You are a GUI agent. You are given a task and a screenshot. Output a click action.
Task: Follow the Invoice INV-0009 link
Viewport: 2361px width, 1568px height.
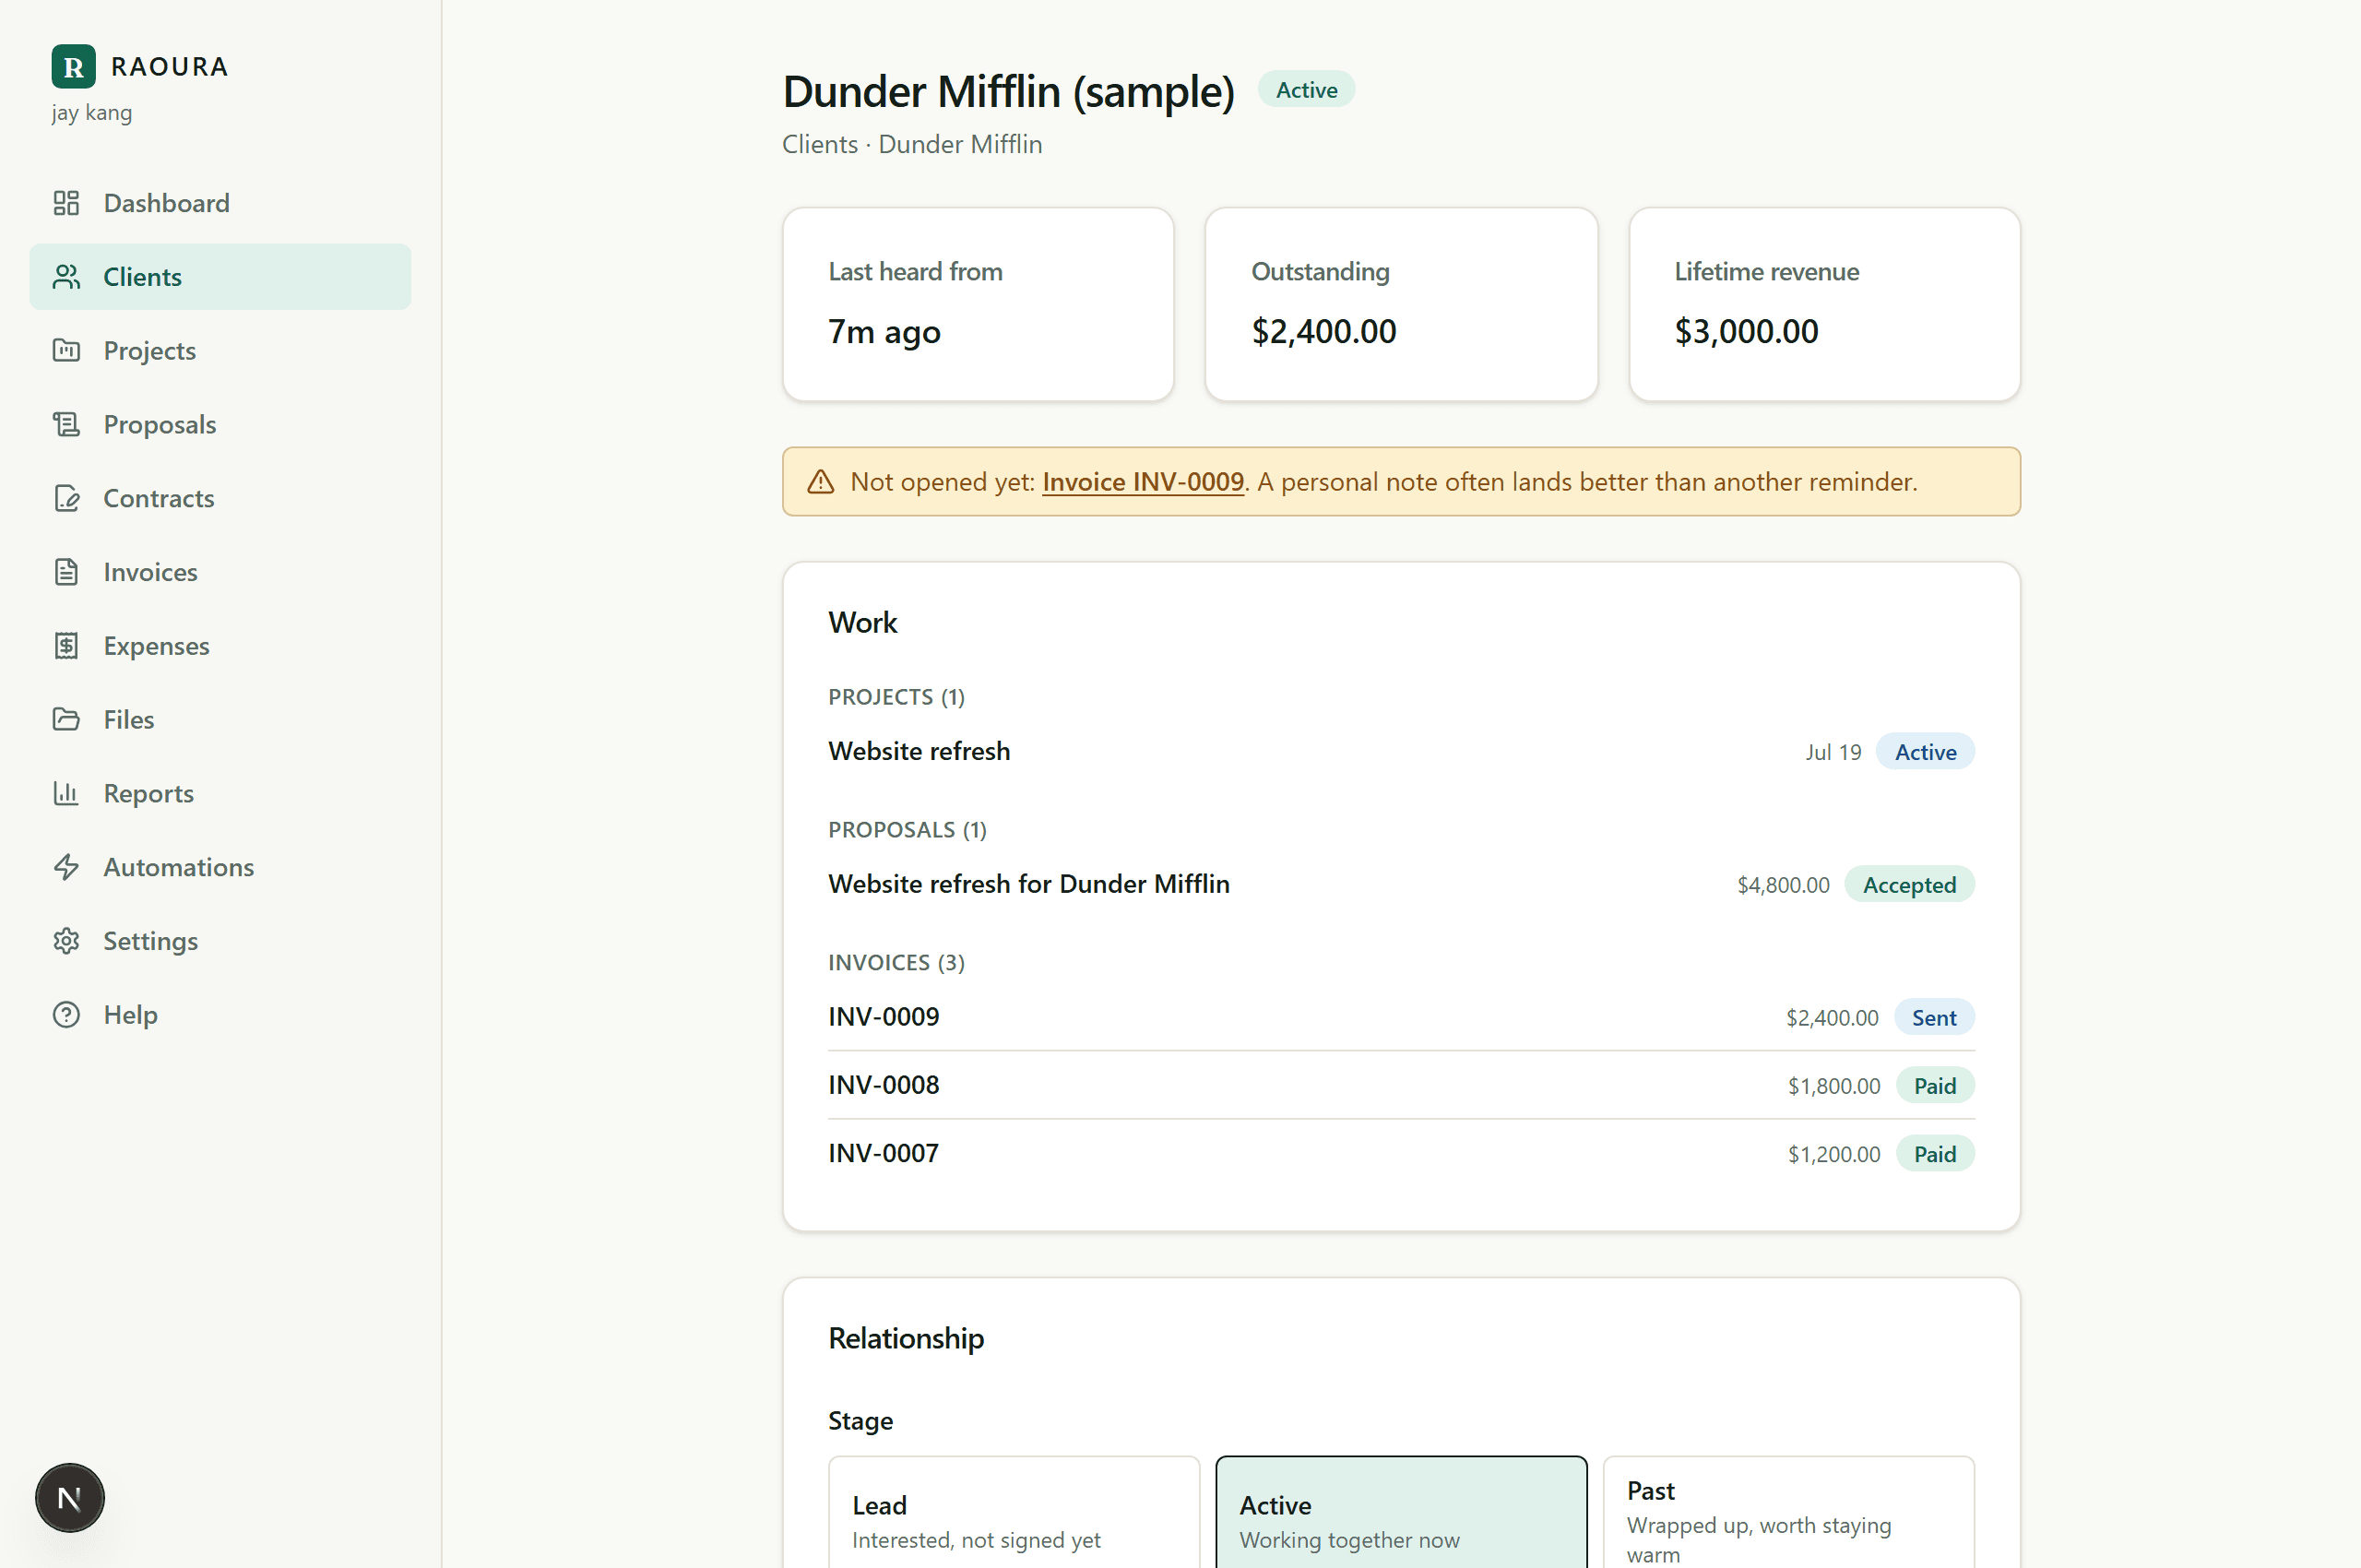click(x=1143, y=482)
